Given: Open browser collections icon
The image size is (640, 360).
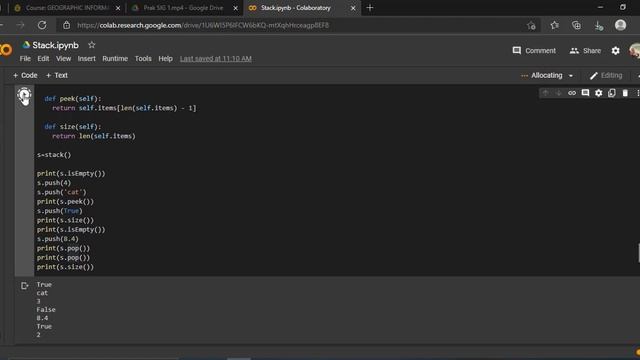Looking at the screenshot, I should pyautogui.click(x=576, y=25).
